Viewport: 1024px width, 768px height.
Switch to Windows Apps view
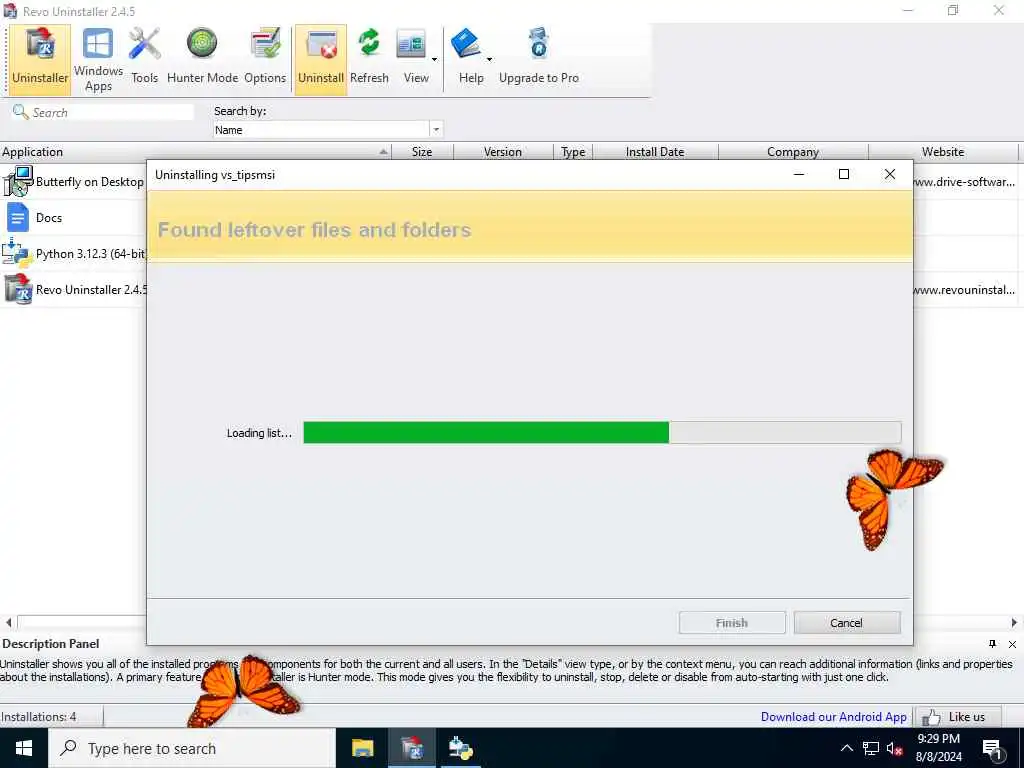coord(98,59)
